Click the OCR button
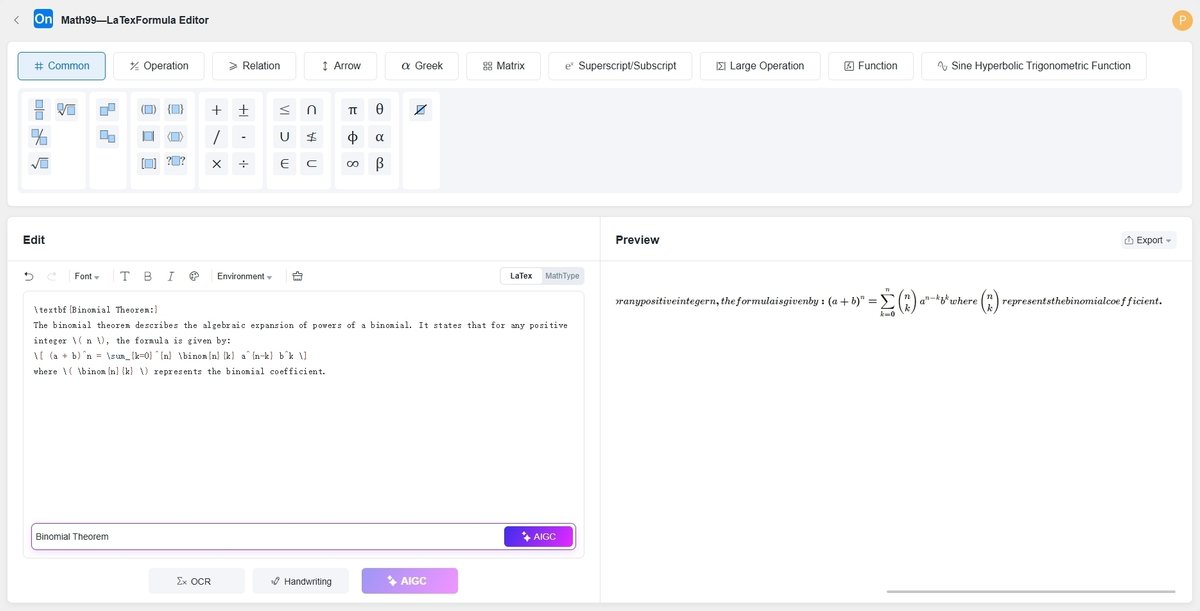 point(196,580)
